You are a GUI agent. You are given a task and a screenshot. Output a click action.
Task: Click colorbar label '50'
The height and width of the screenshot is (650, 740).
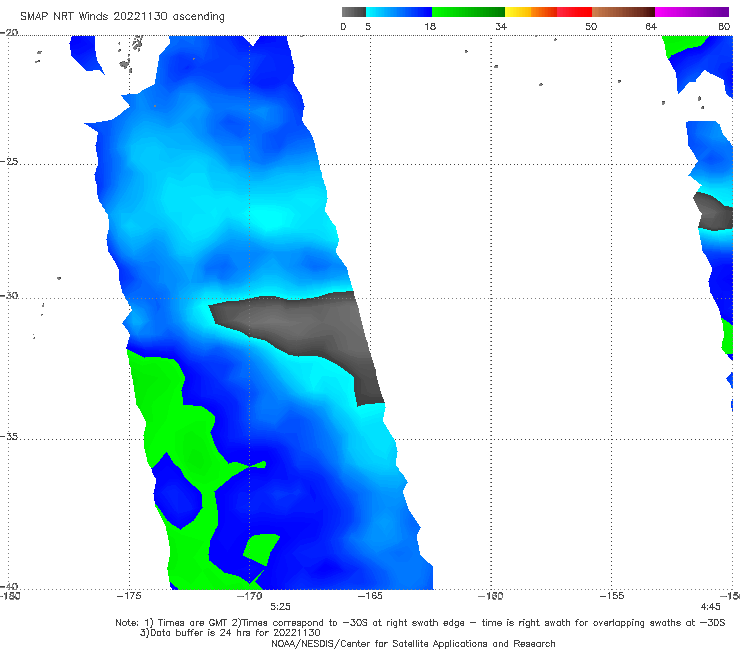[x=591, y=27]
